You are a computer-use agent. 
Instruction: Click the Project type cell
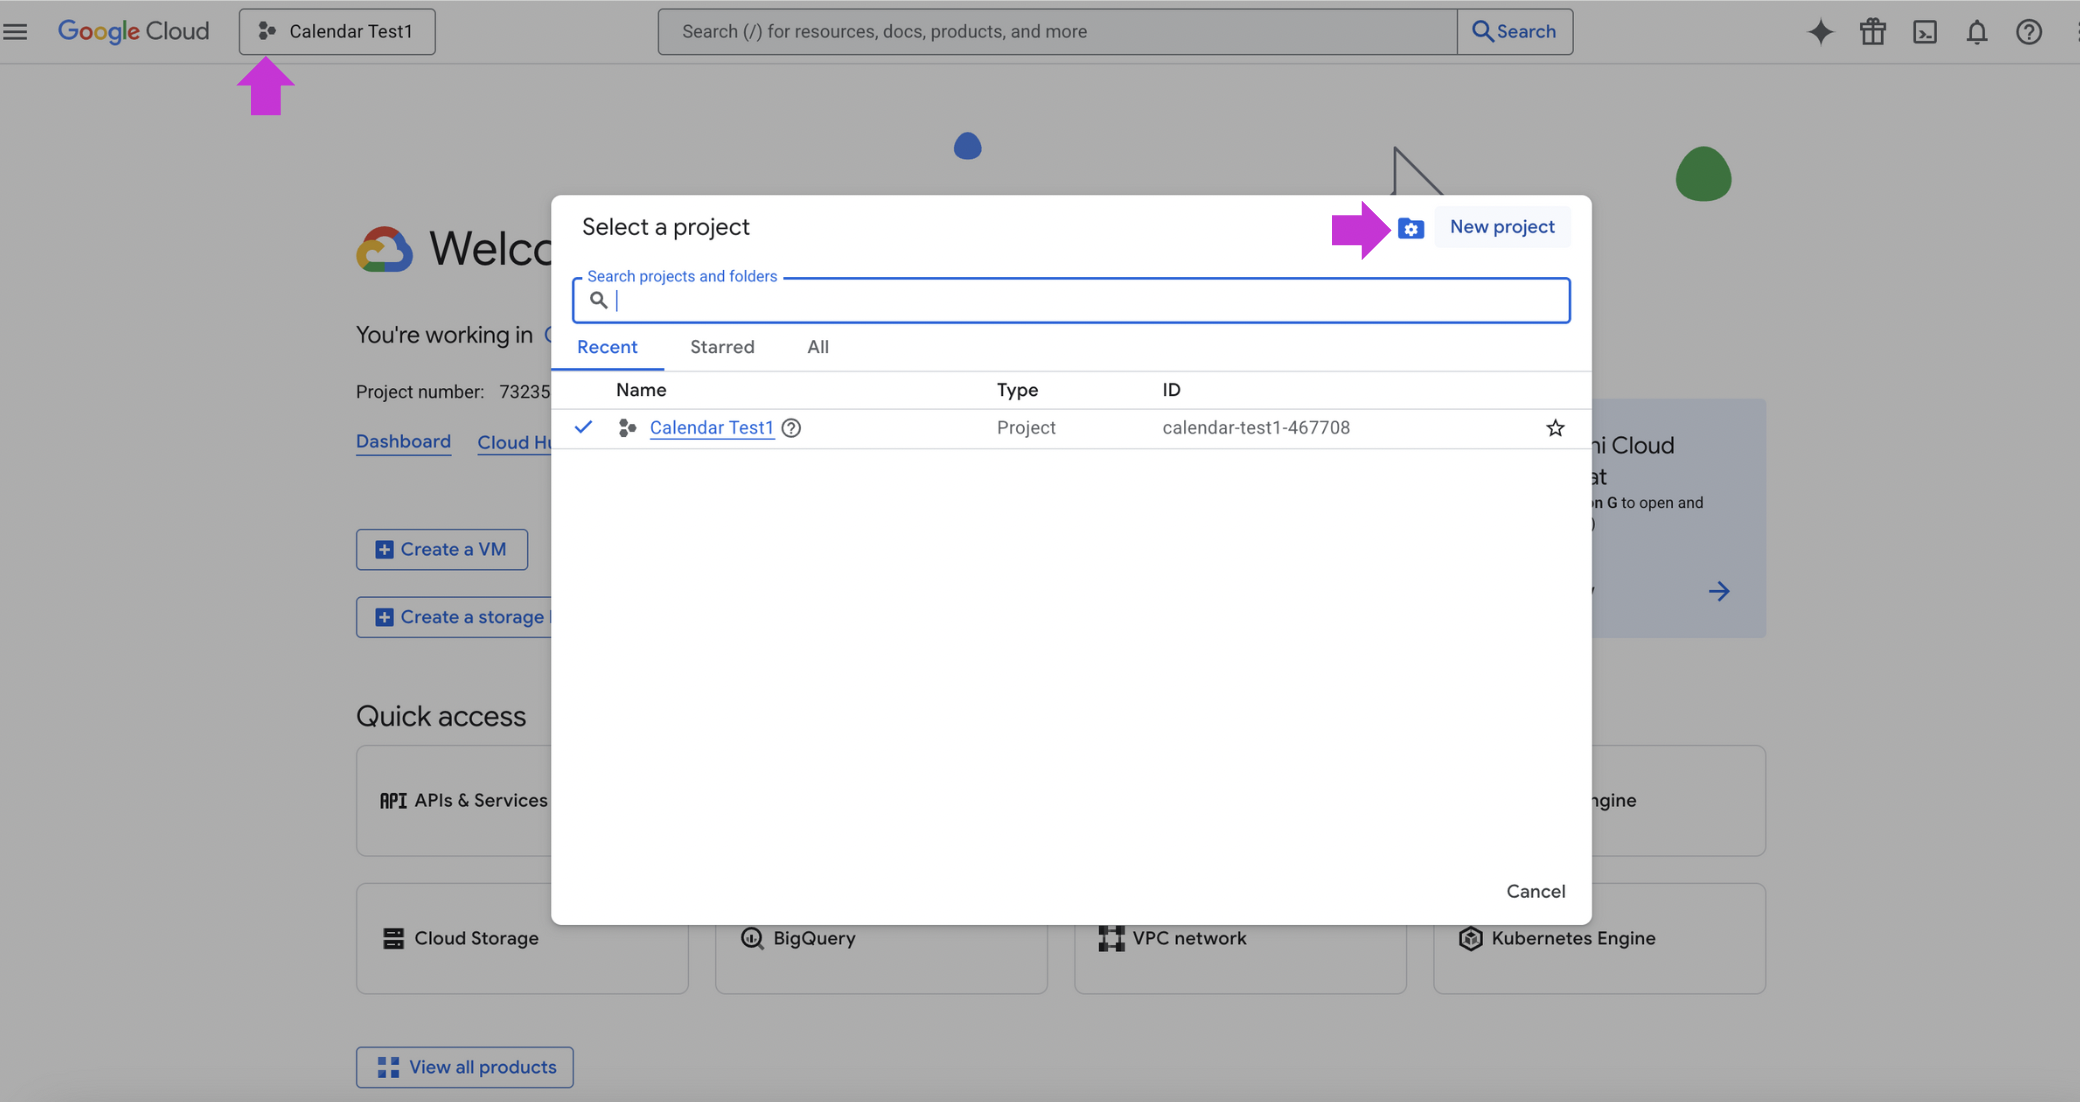(1025, 428)
